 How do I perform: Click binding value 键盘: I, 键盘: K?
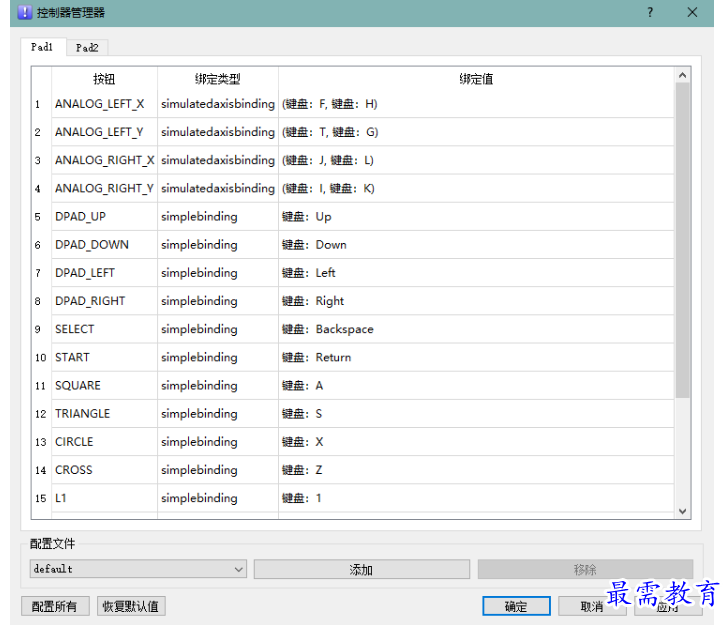[x=476, y=189]
